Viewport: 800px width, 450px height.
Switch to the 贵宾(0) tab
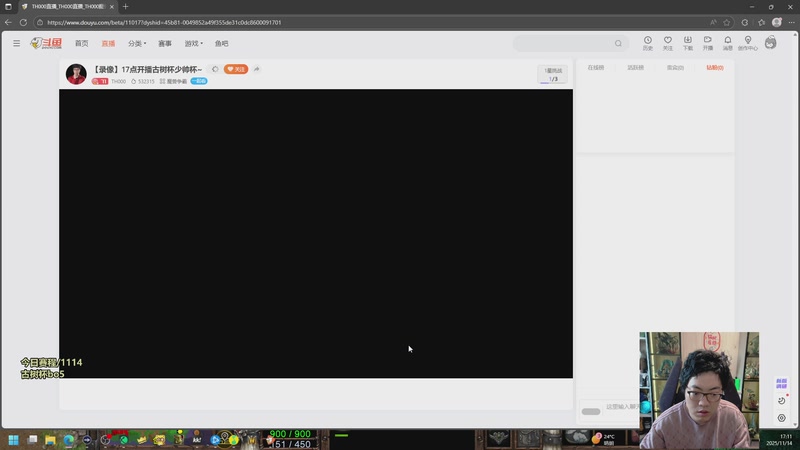(675, 67)
